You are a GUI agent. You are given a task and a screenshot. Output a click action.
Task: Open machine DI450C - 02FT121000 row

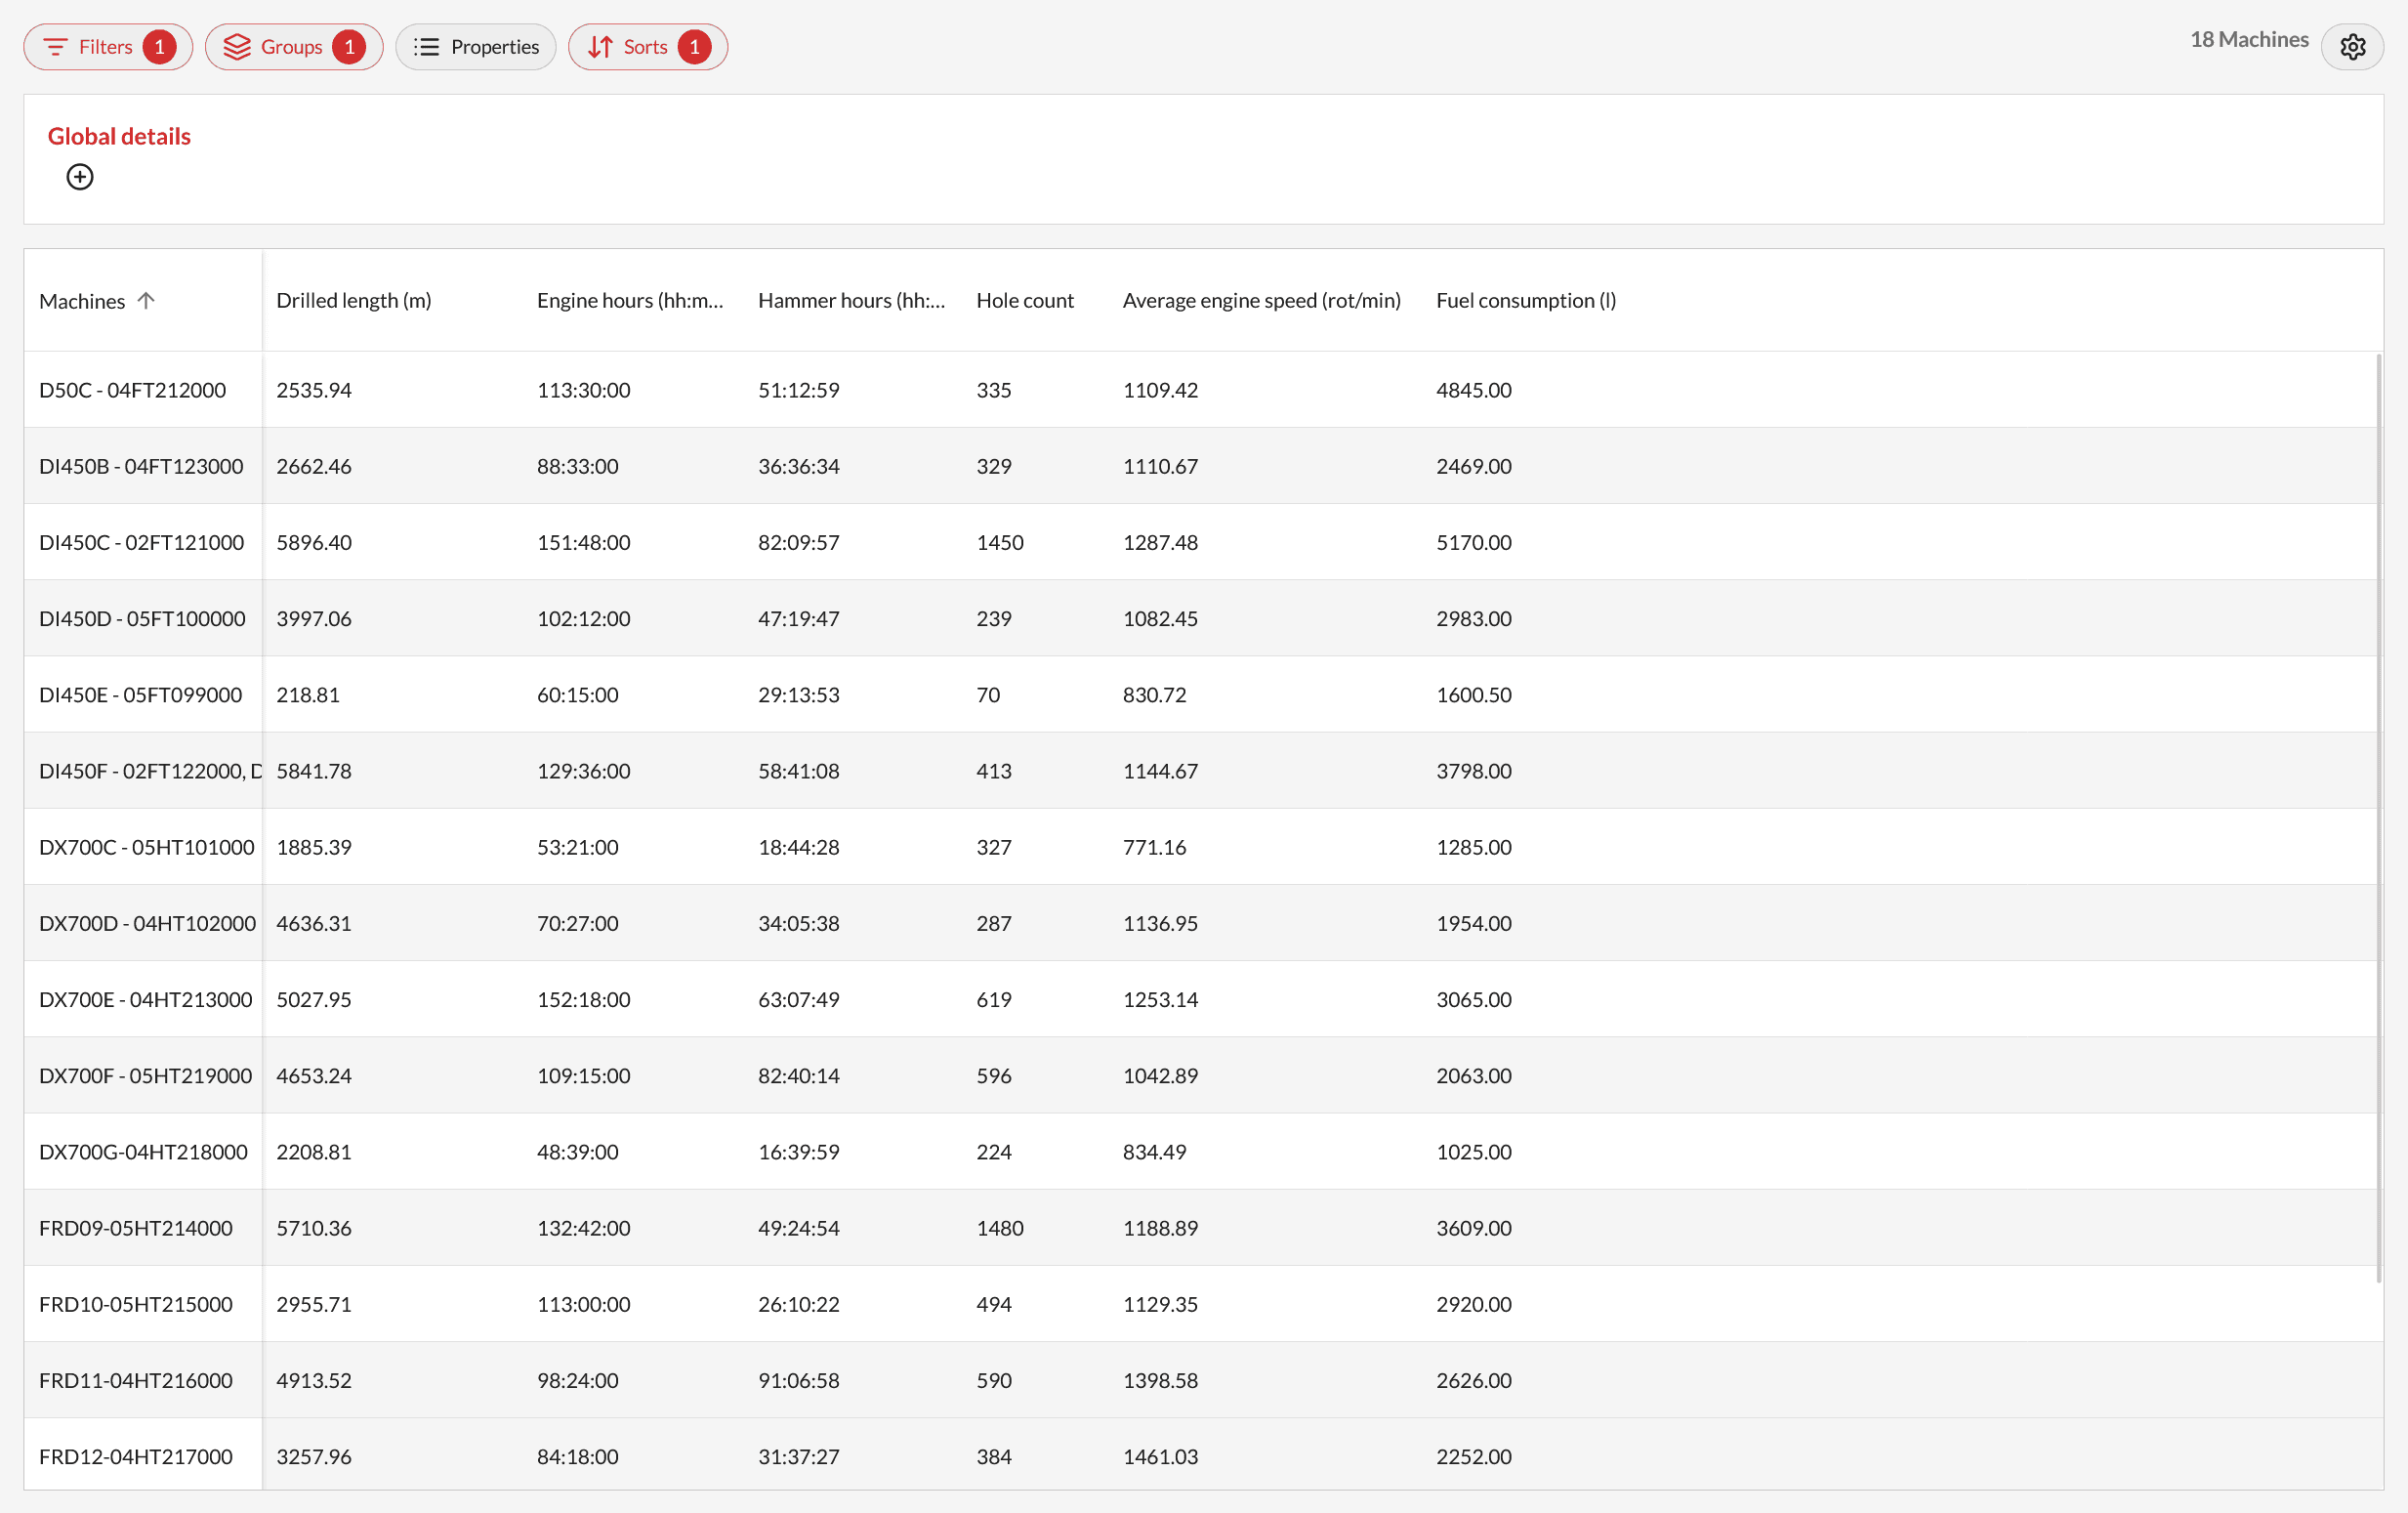pyautogui.click(x=141, y=542)
